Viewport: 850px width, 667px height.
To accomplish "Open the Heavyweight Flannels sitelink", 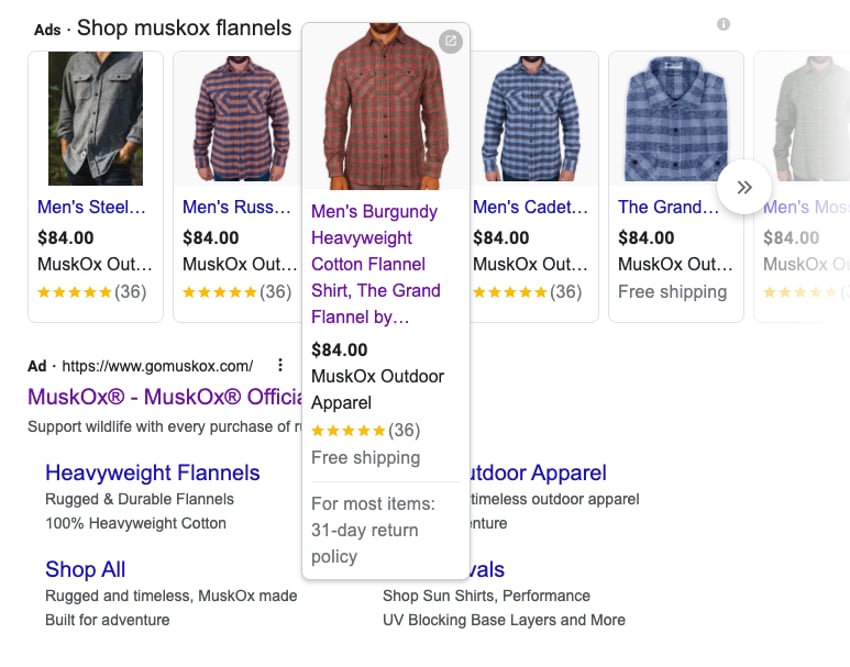I will coord(152,472).
